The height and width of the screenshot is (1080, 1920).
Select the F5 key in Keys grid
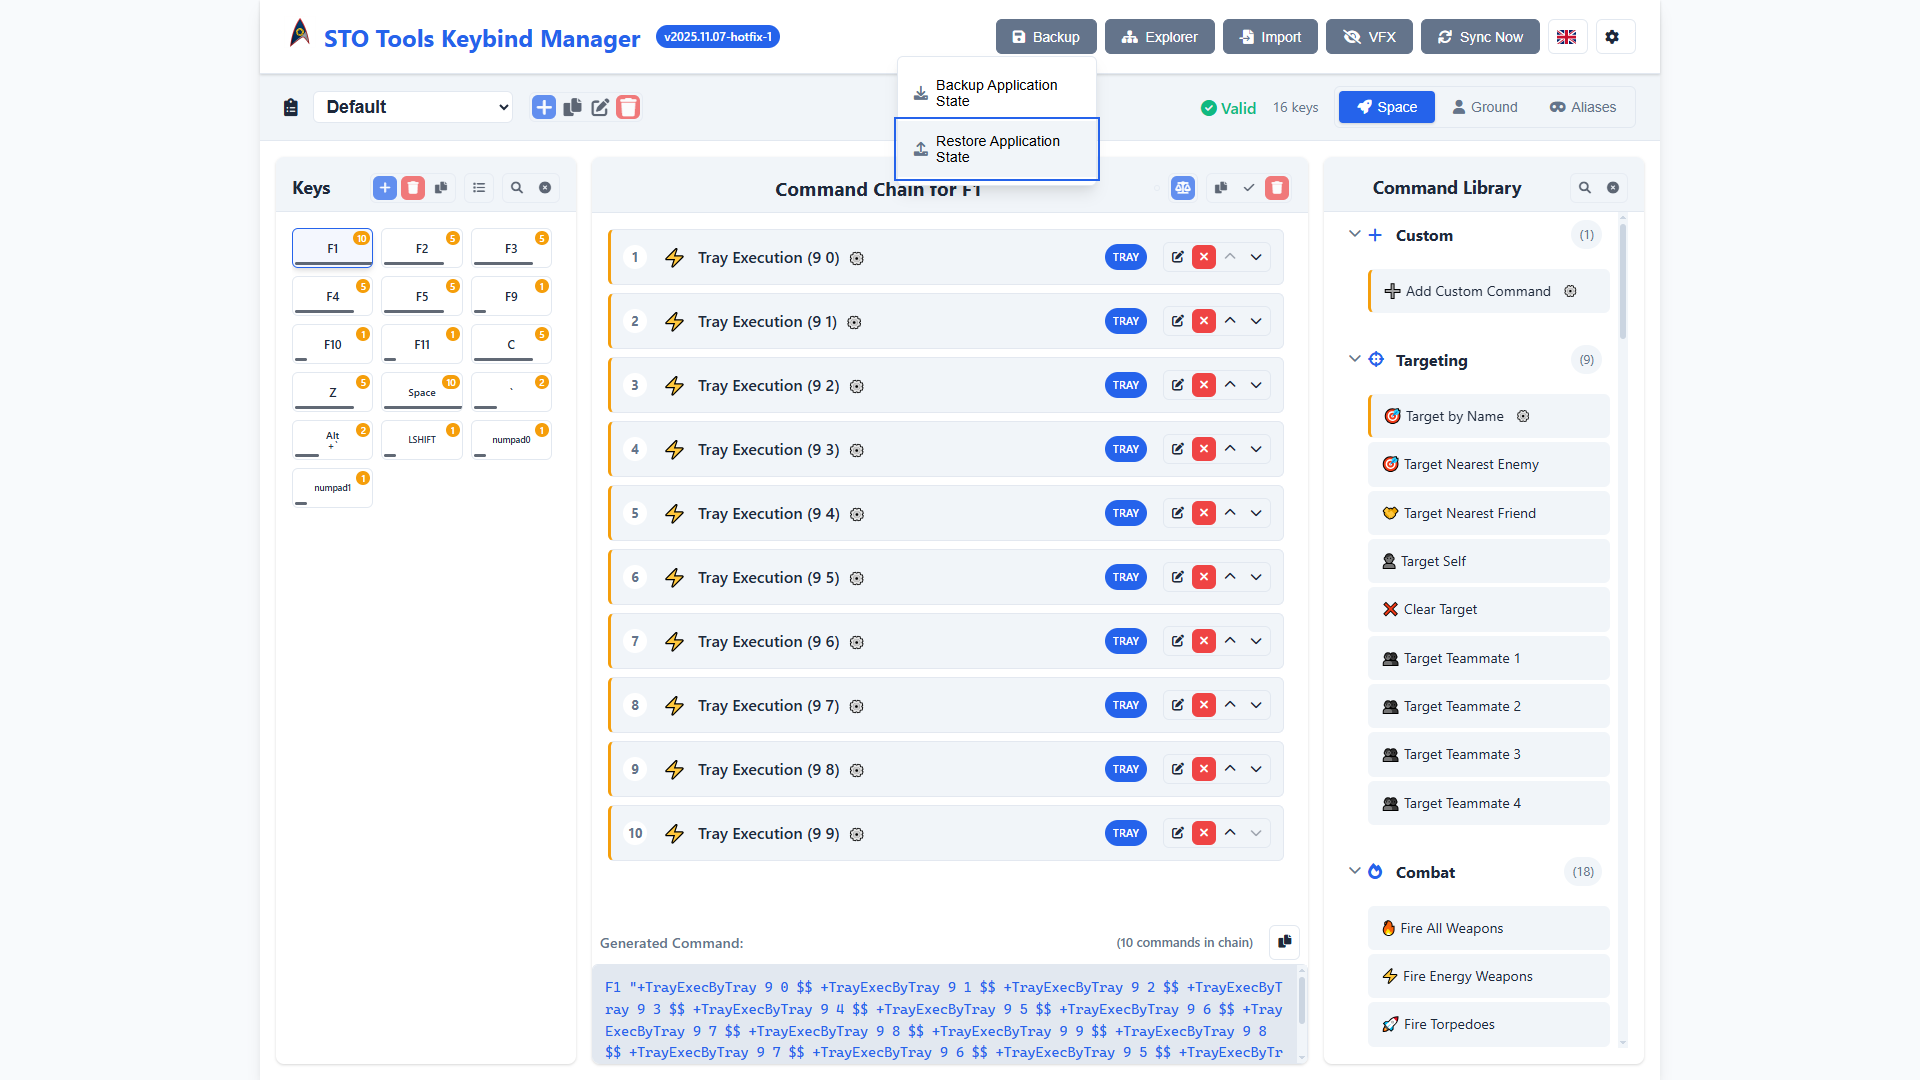(x=422, y=297)
